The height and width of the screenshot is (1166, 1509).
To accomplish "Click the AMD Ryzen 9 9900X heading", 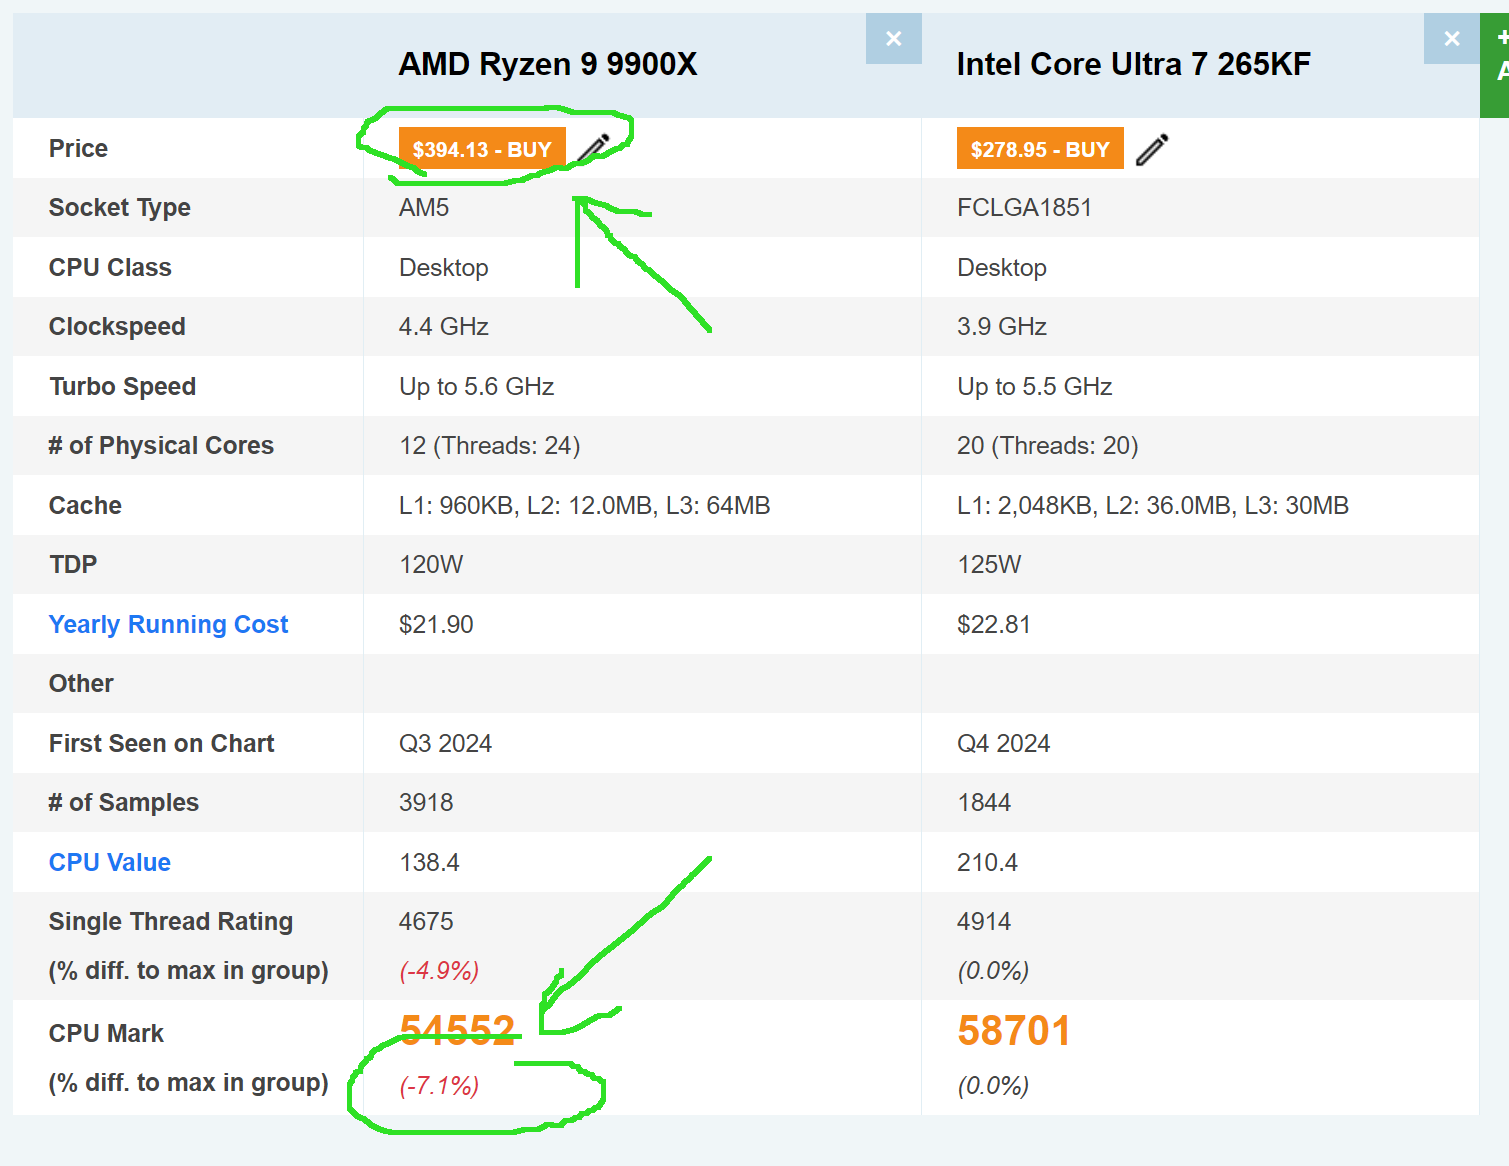I will (x=548, y=64).
